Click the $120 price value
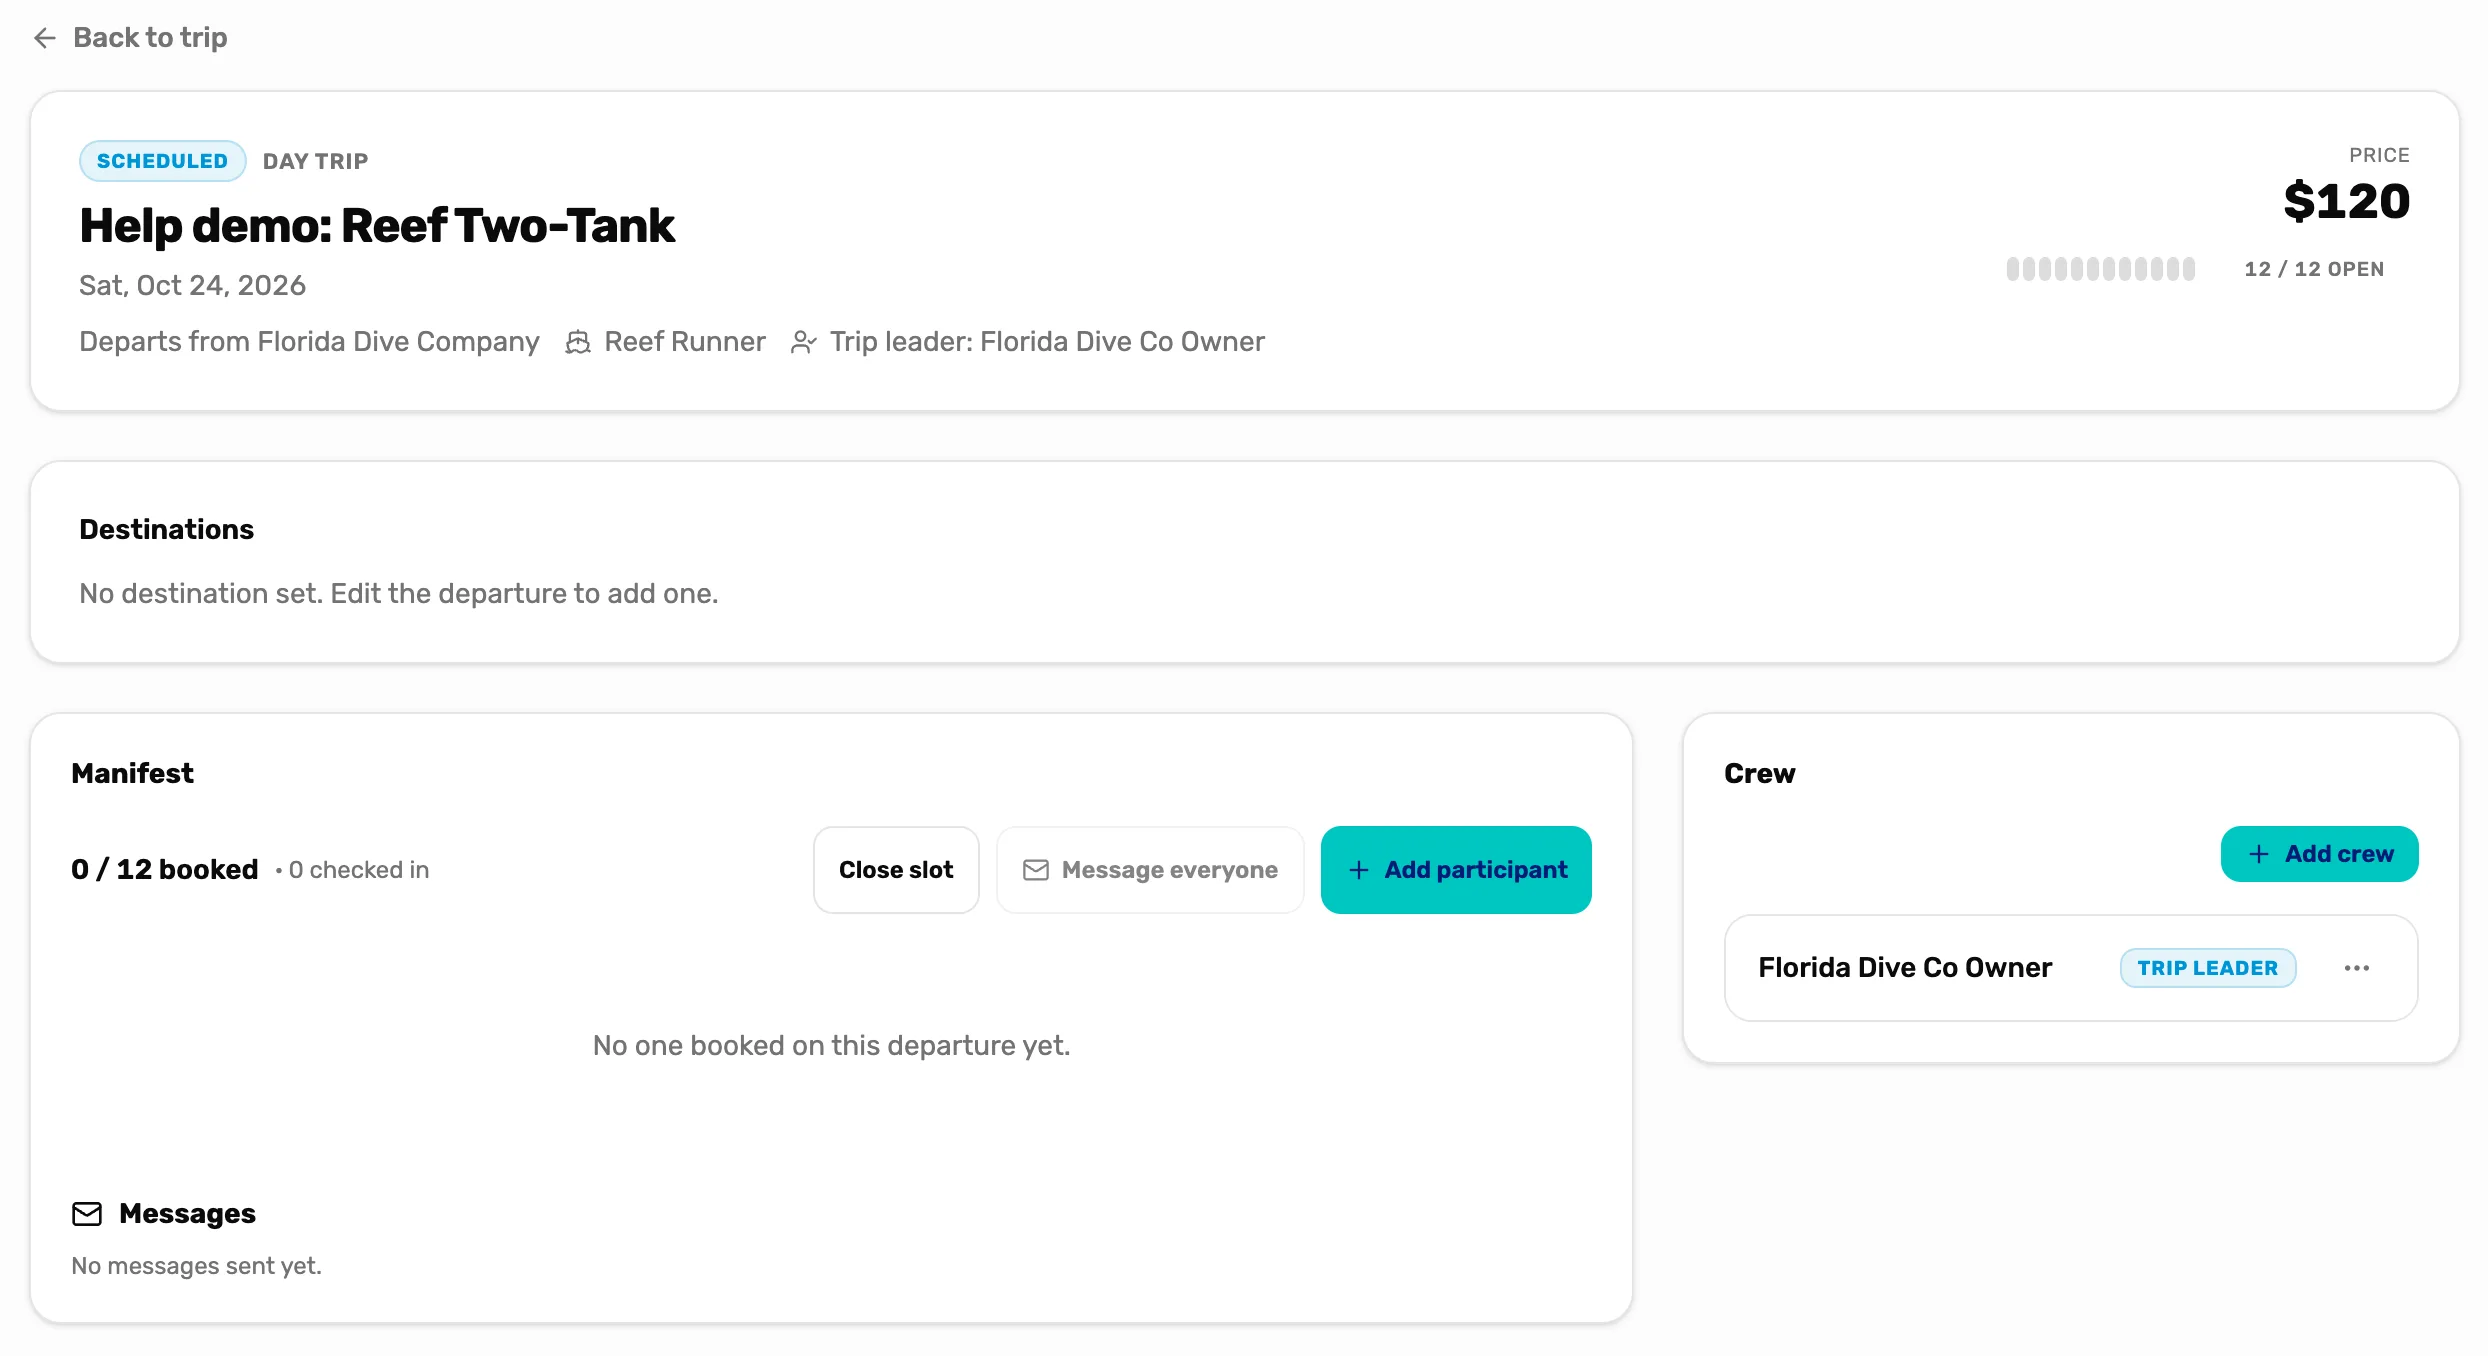The width and height of the screenshot is (2488, 1356). point(2347,201)
